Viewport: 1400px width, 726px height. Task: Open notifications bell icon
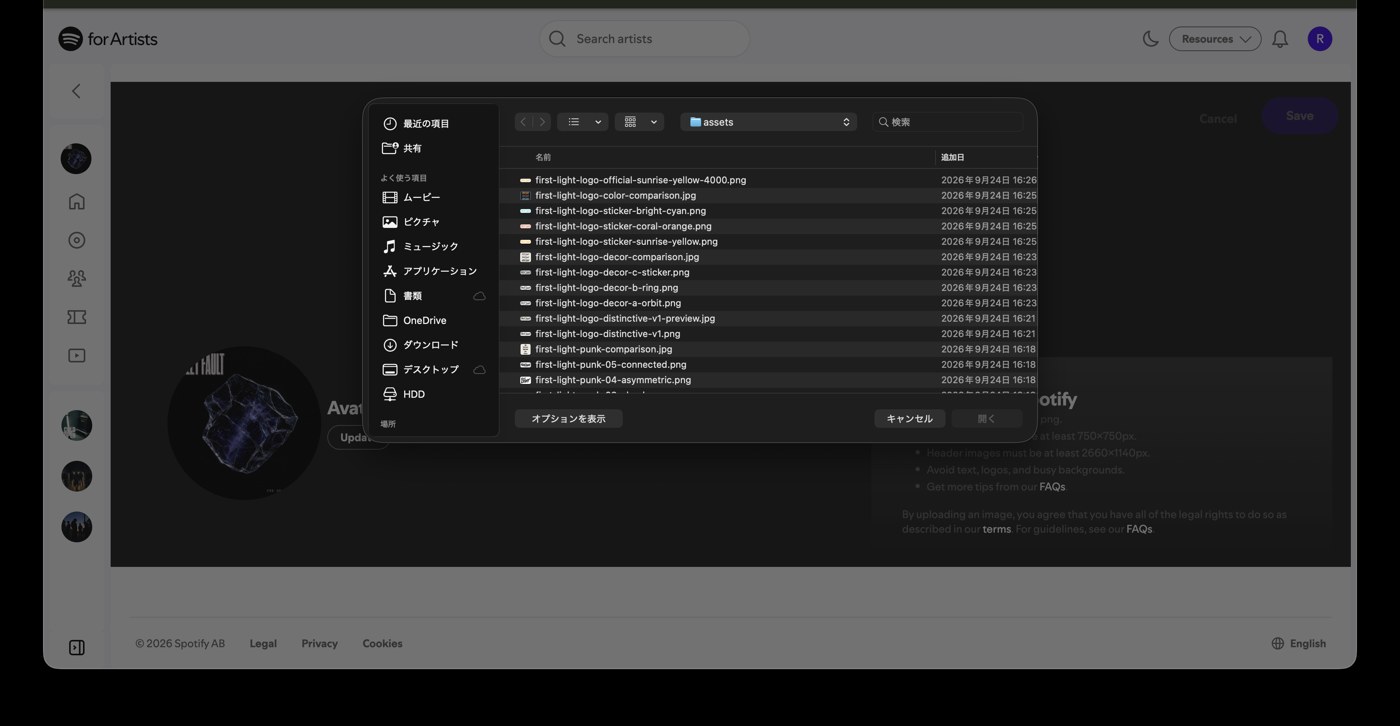(1279, 39)
